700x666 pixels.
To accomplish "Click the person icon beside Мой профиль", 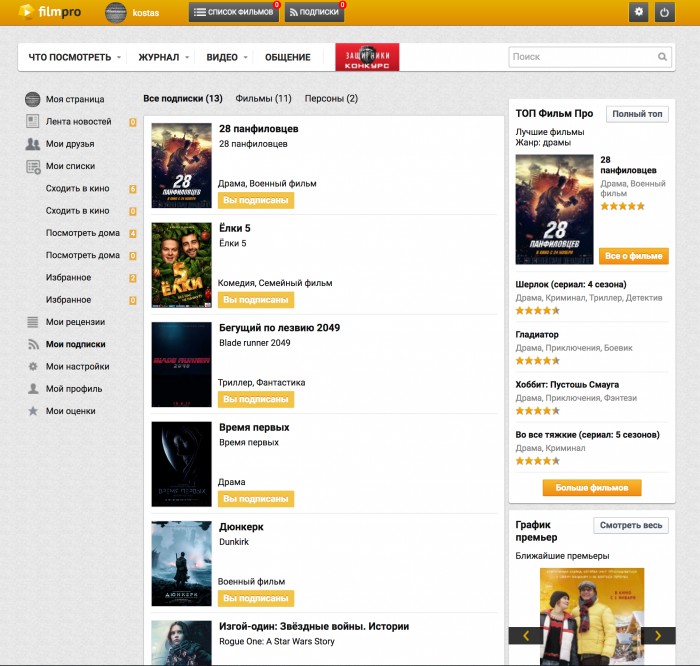I will 33,388.
